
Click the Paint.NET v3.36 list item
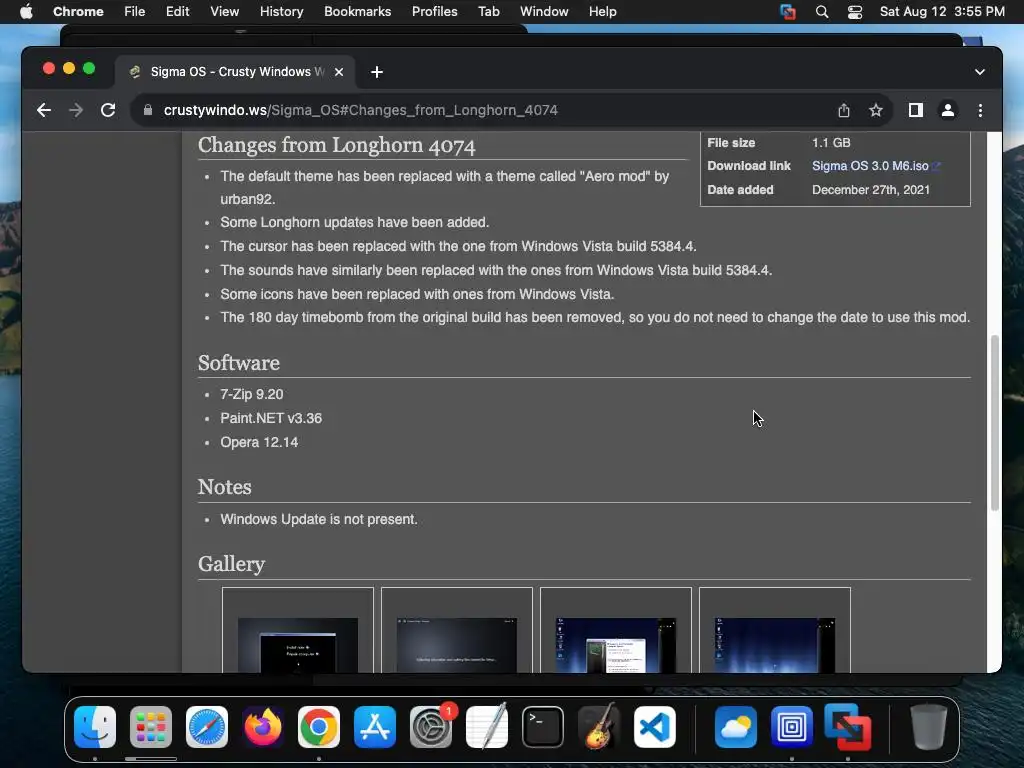[271, 418]
